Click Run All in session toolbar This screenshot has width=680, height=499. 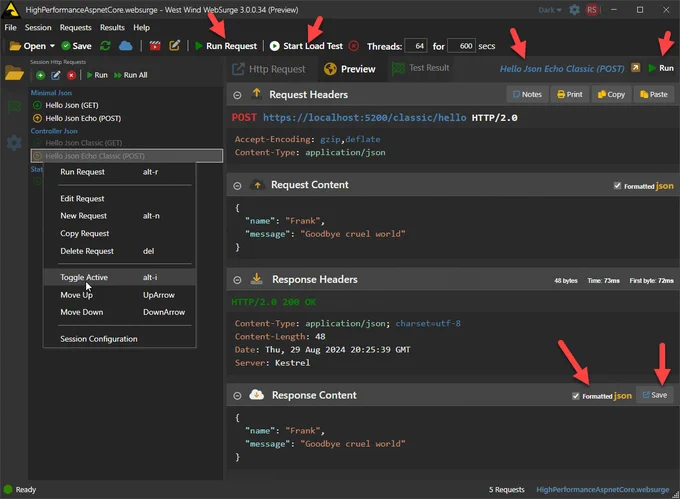tap(131, 75)
